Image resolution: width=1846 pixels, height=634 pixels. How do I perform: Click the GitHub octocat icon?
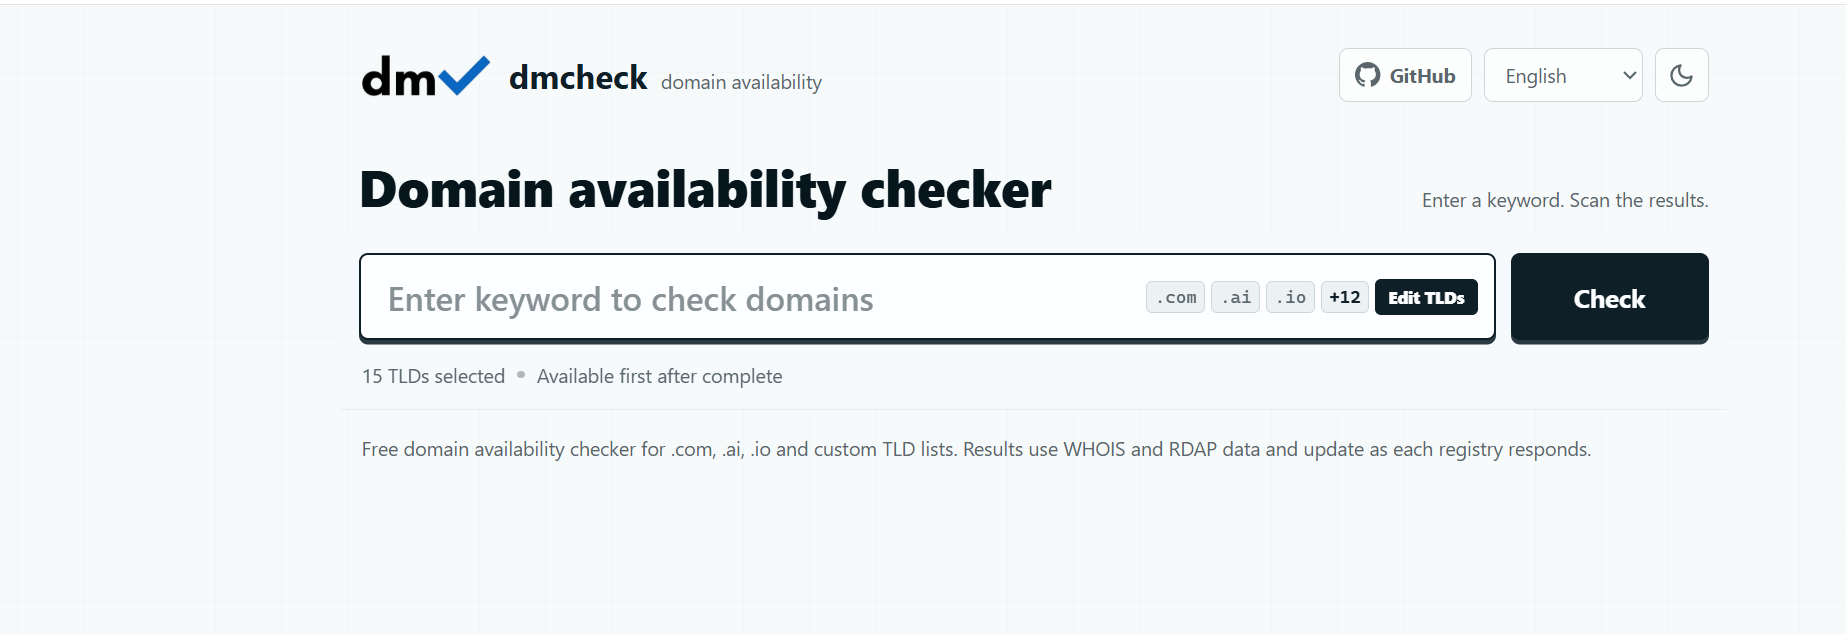pyautogui.click(x=1367, y=75)
